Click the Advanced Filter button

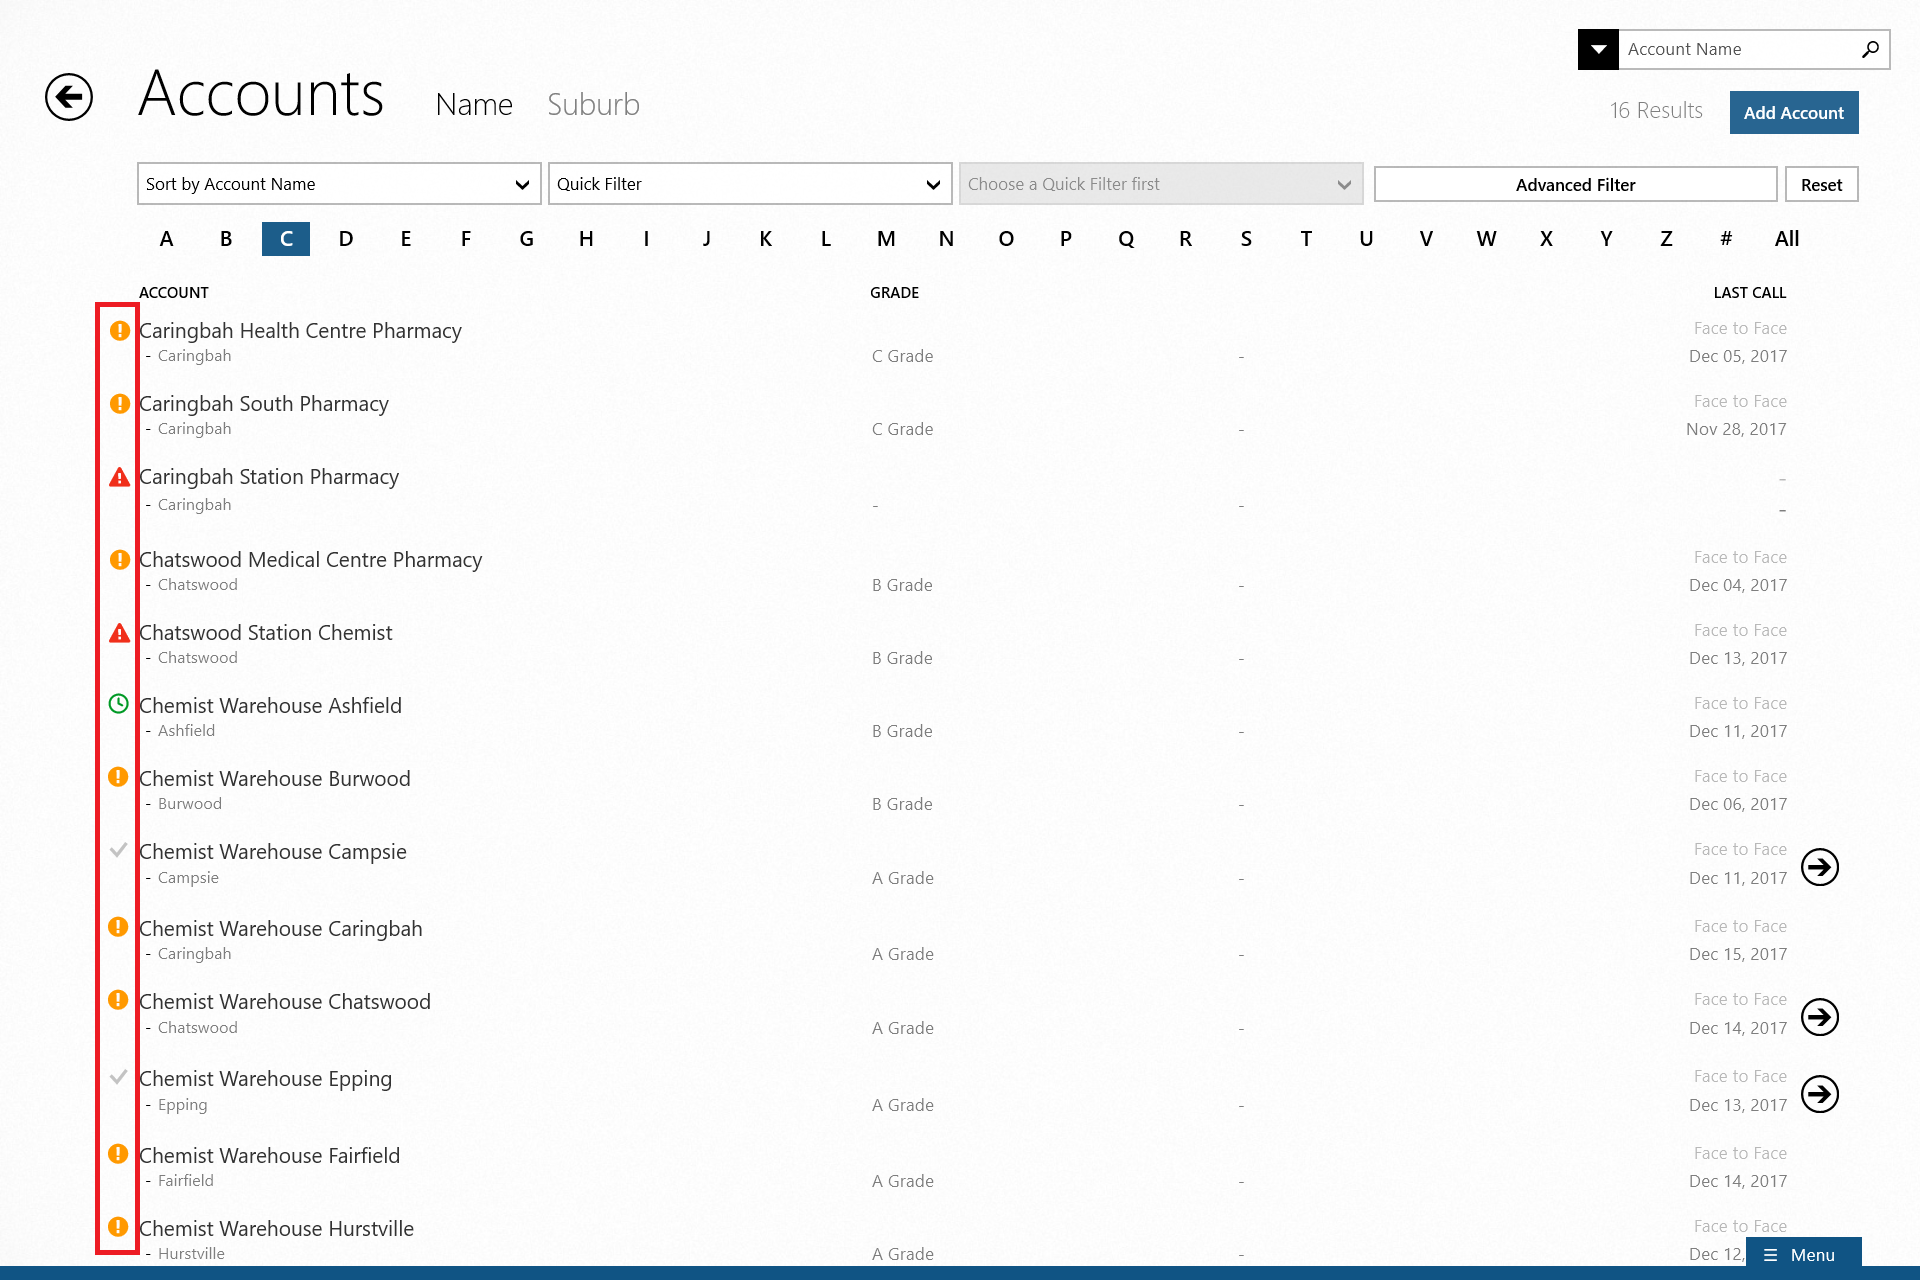[1575, 185]
